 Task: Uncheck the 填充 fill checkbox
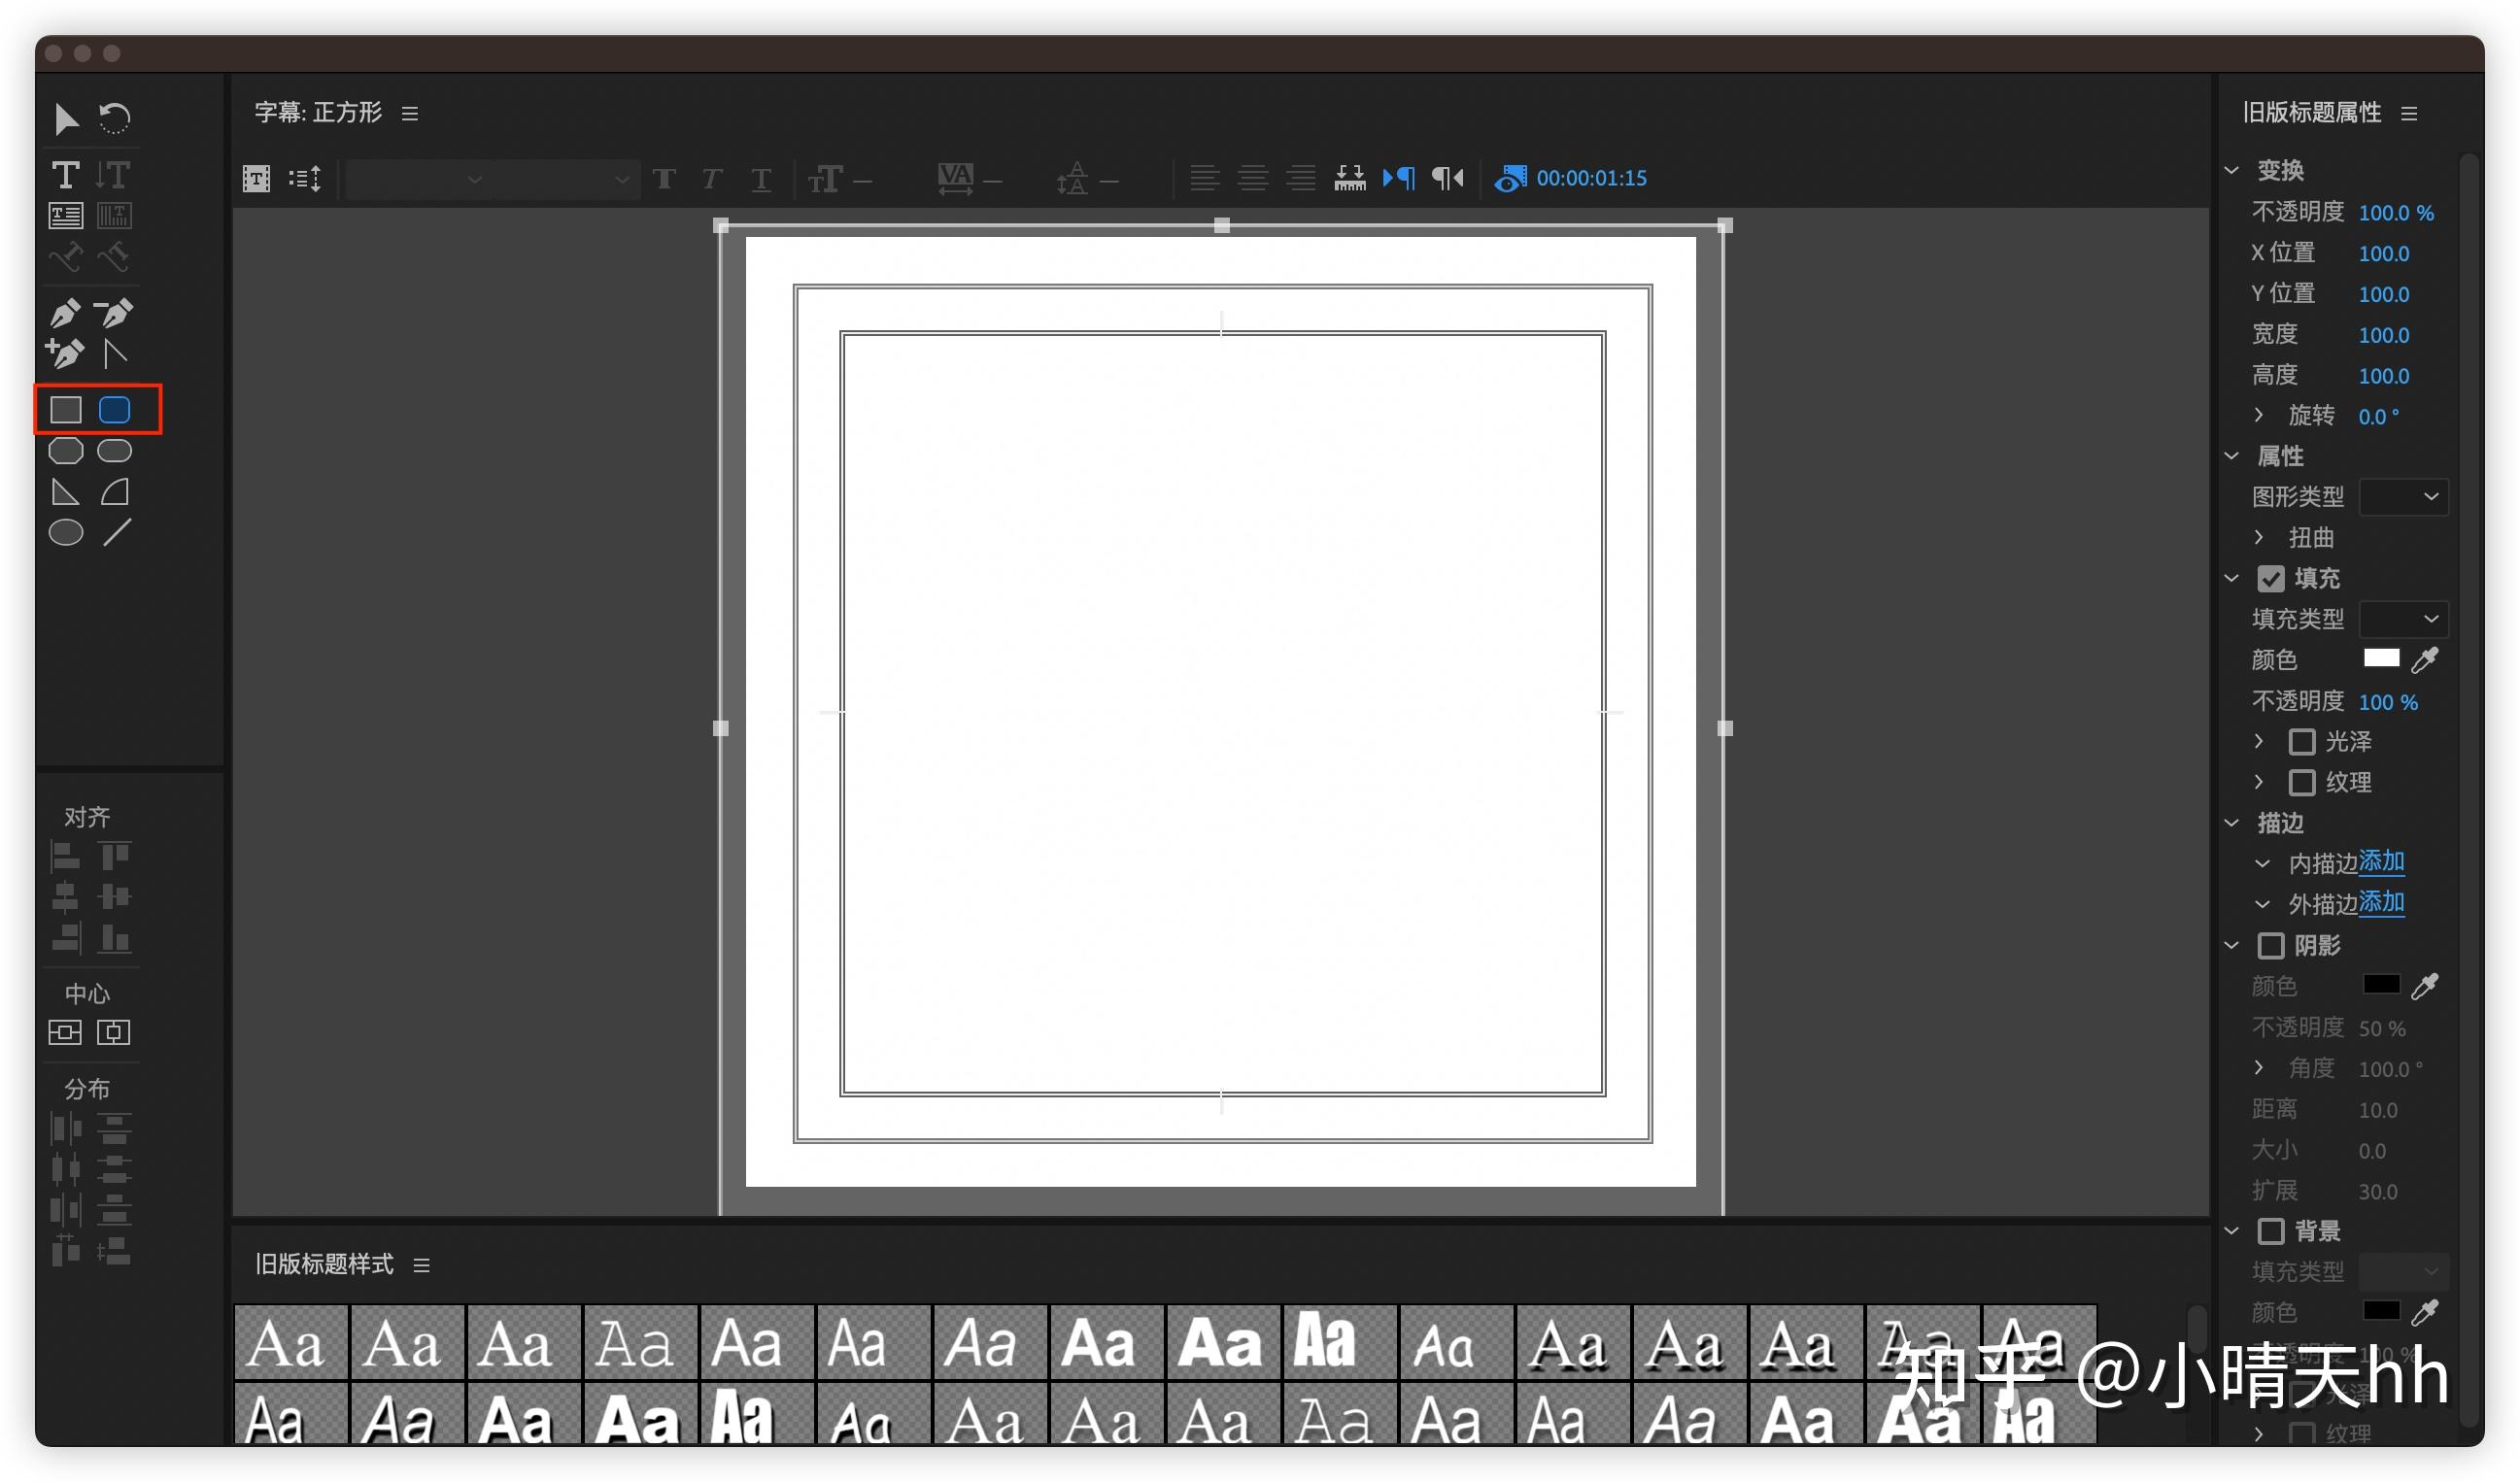pyautogui.click(x=2271, y=579)
